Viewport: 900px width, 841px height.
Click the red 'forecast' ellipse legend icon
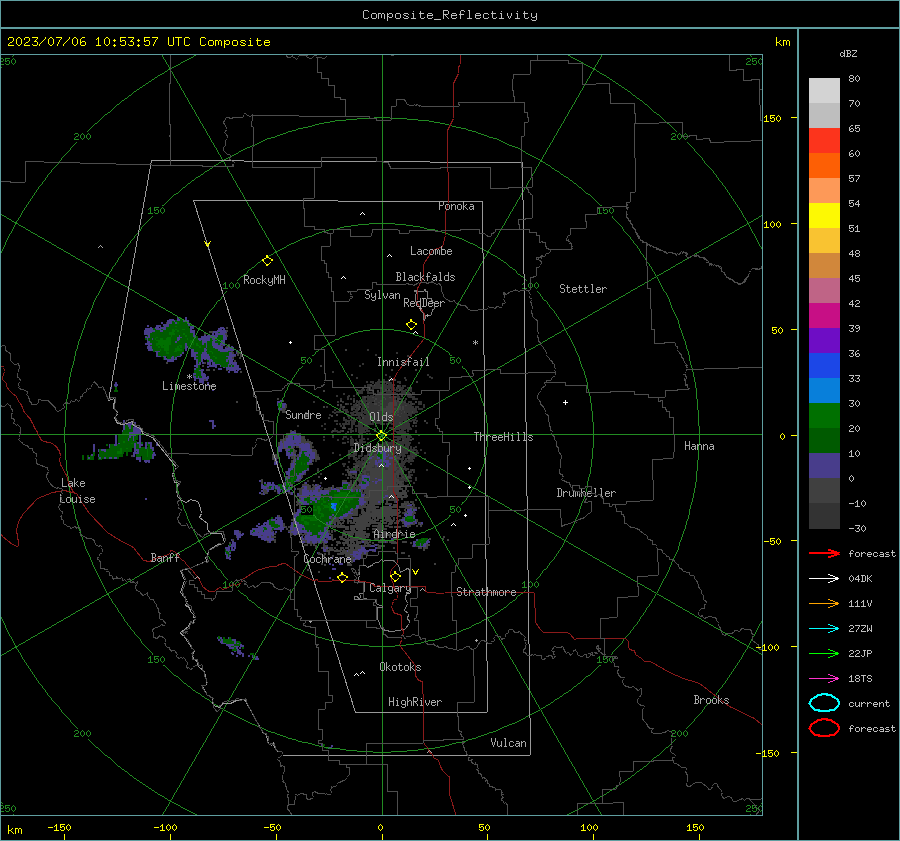click(824, 728)
